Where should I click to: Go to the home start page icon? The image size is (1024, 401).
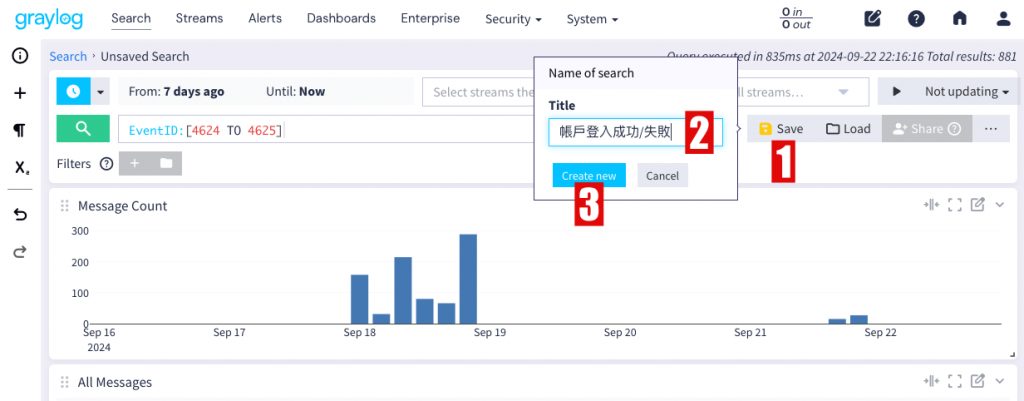click(959, 18)
